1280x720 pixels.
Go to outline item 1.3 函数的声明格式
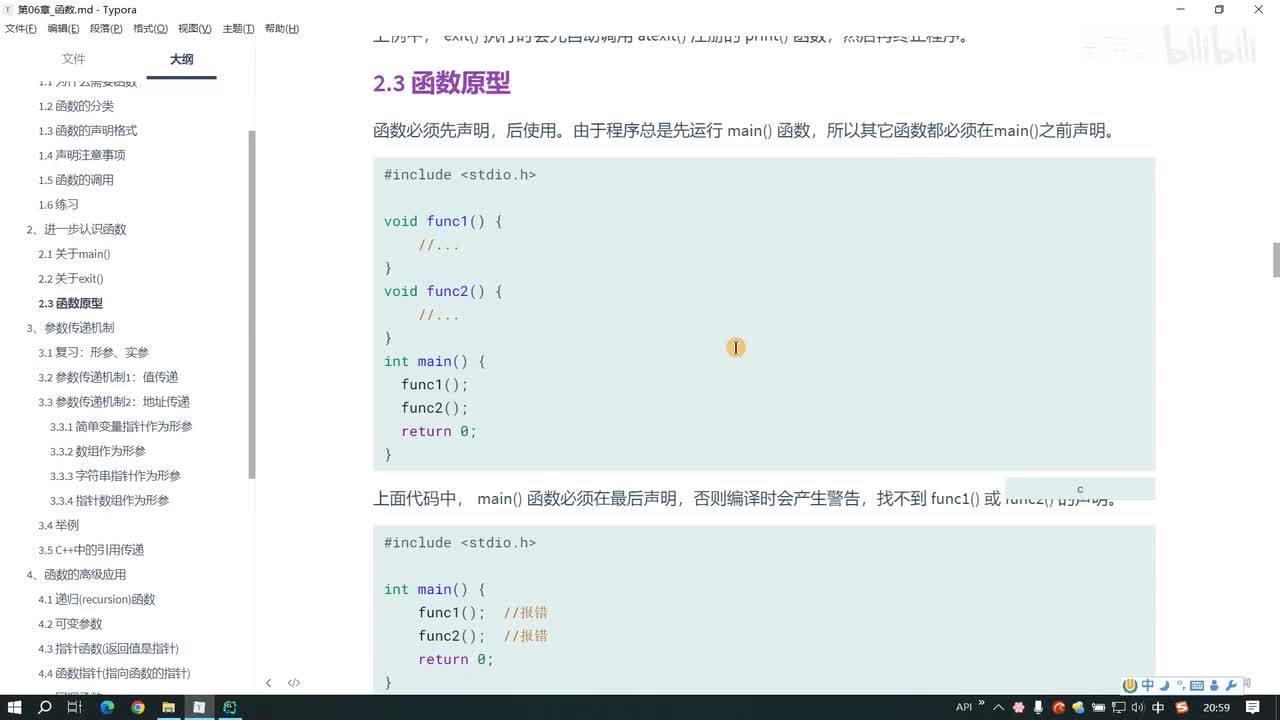(x=88, y=131)
